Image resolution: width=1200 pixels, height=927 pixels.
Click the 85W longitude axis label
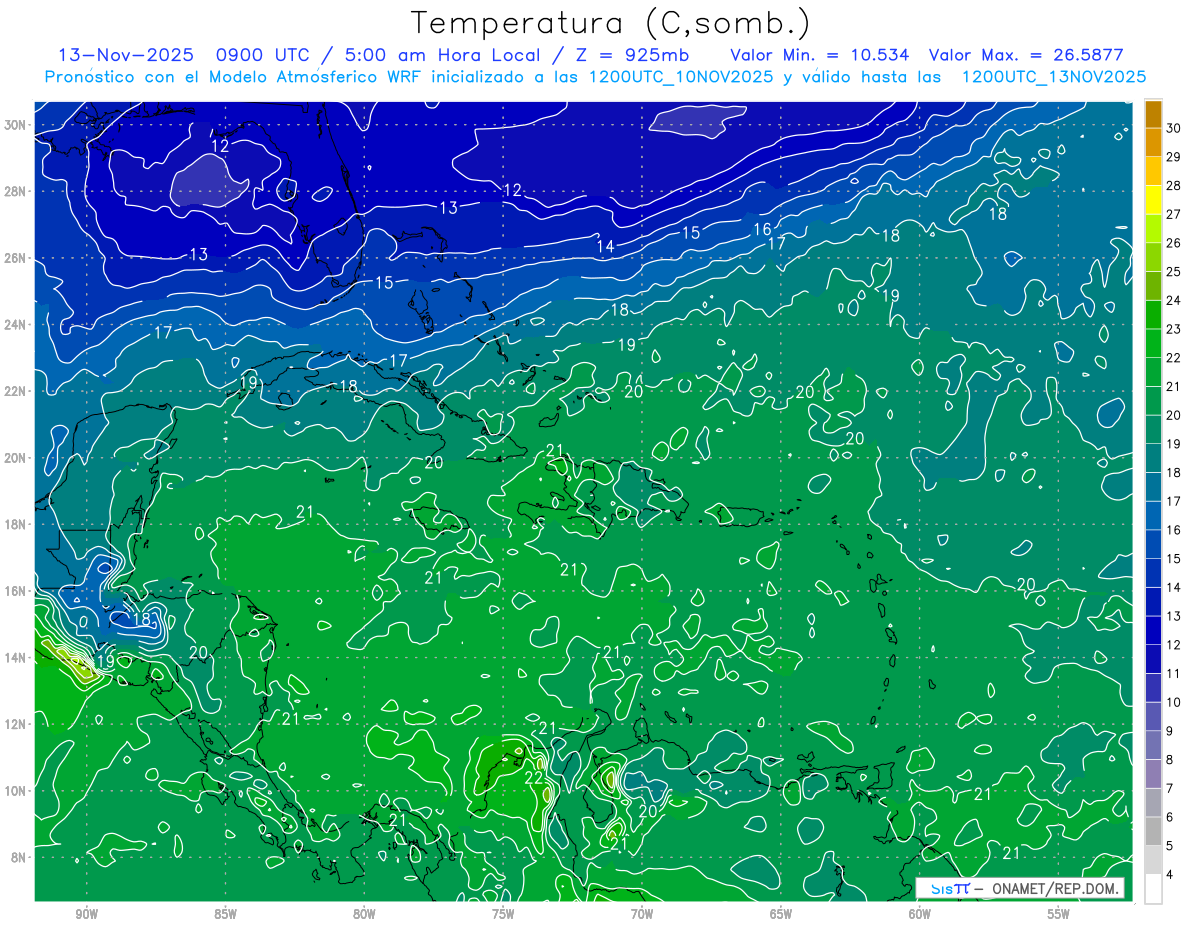tap(225, 914)
